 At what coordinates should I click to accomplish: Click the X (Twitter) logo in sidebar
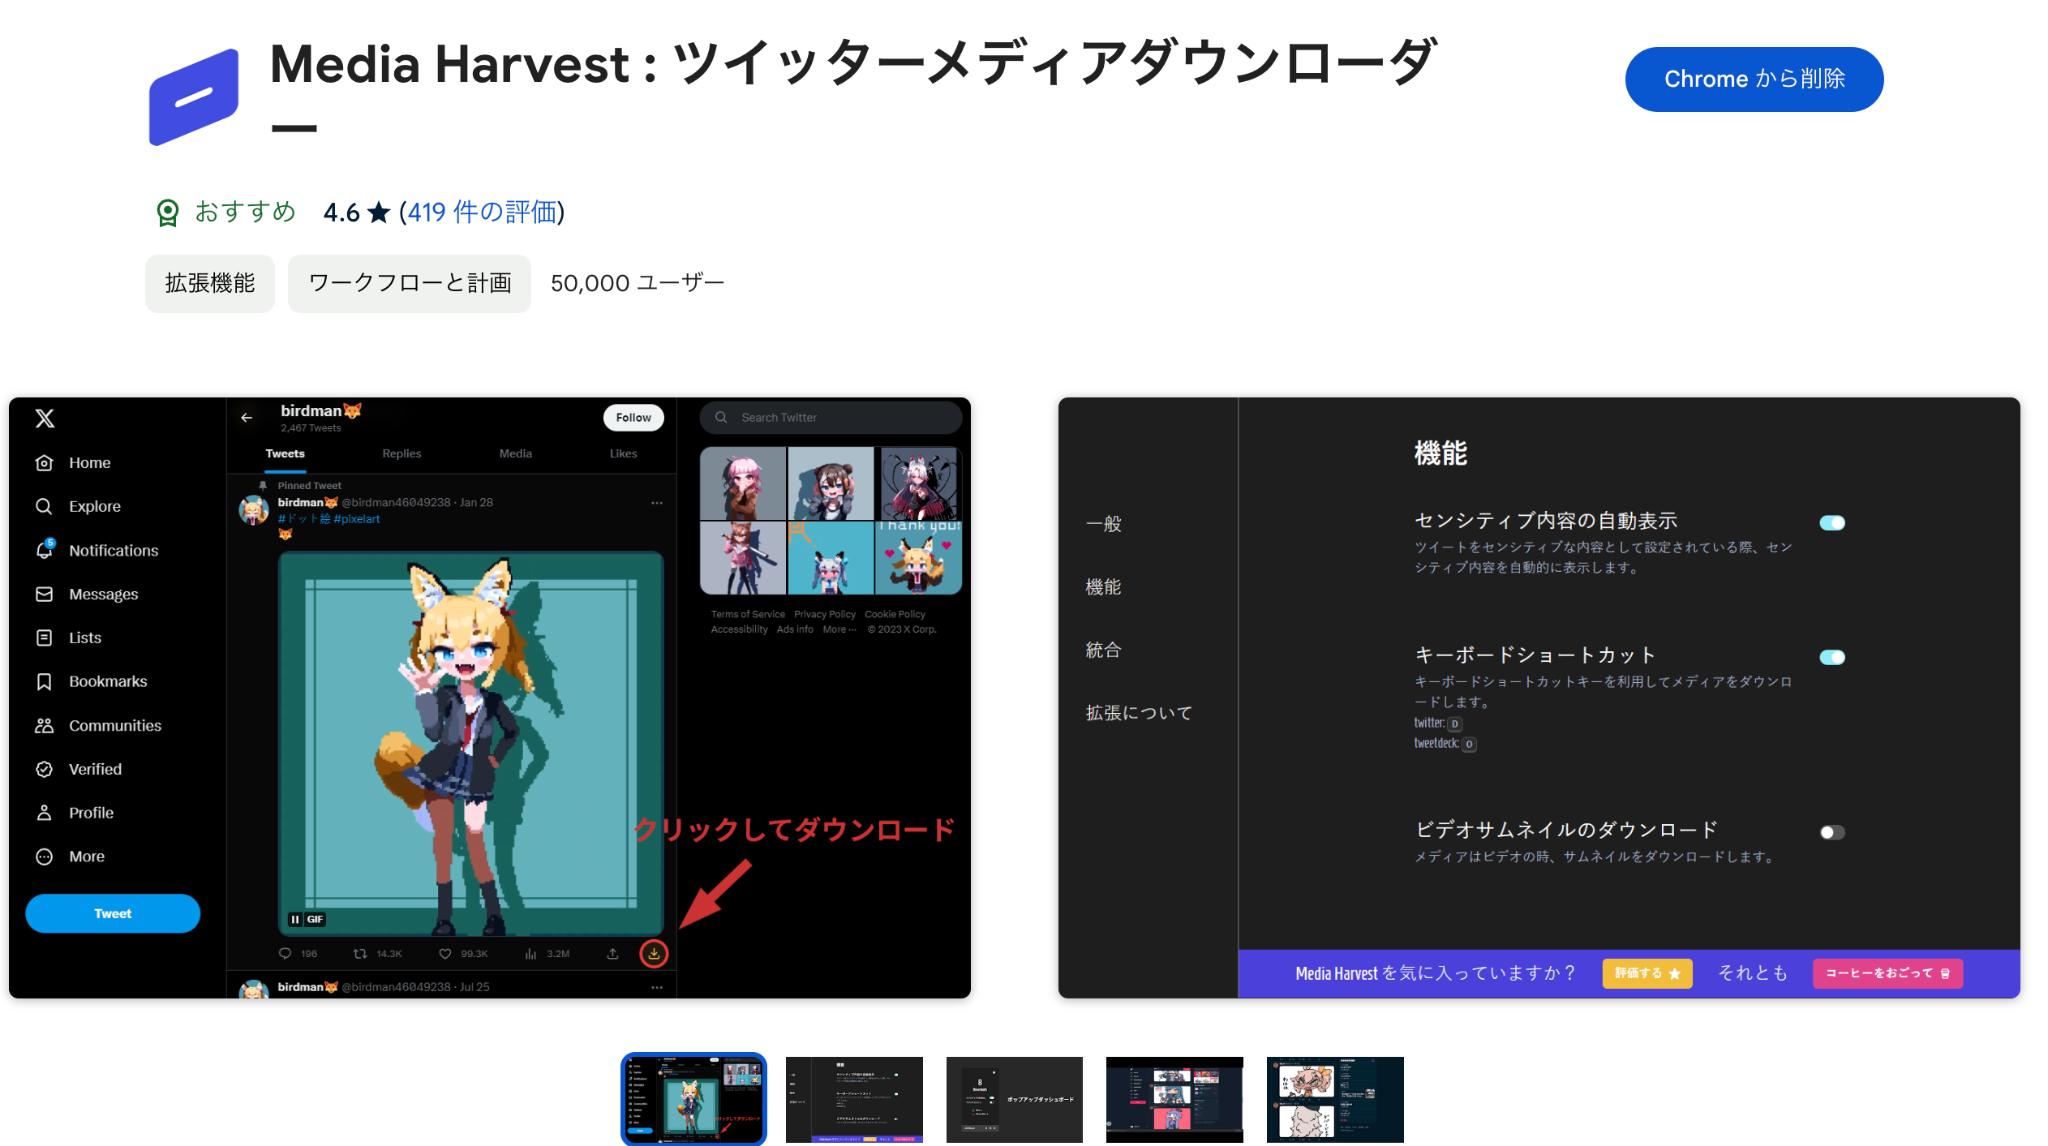click(x=44, y=418)
